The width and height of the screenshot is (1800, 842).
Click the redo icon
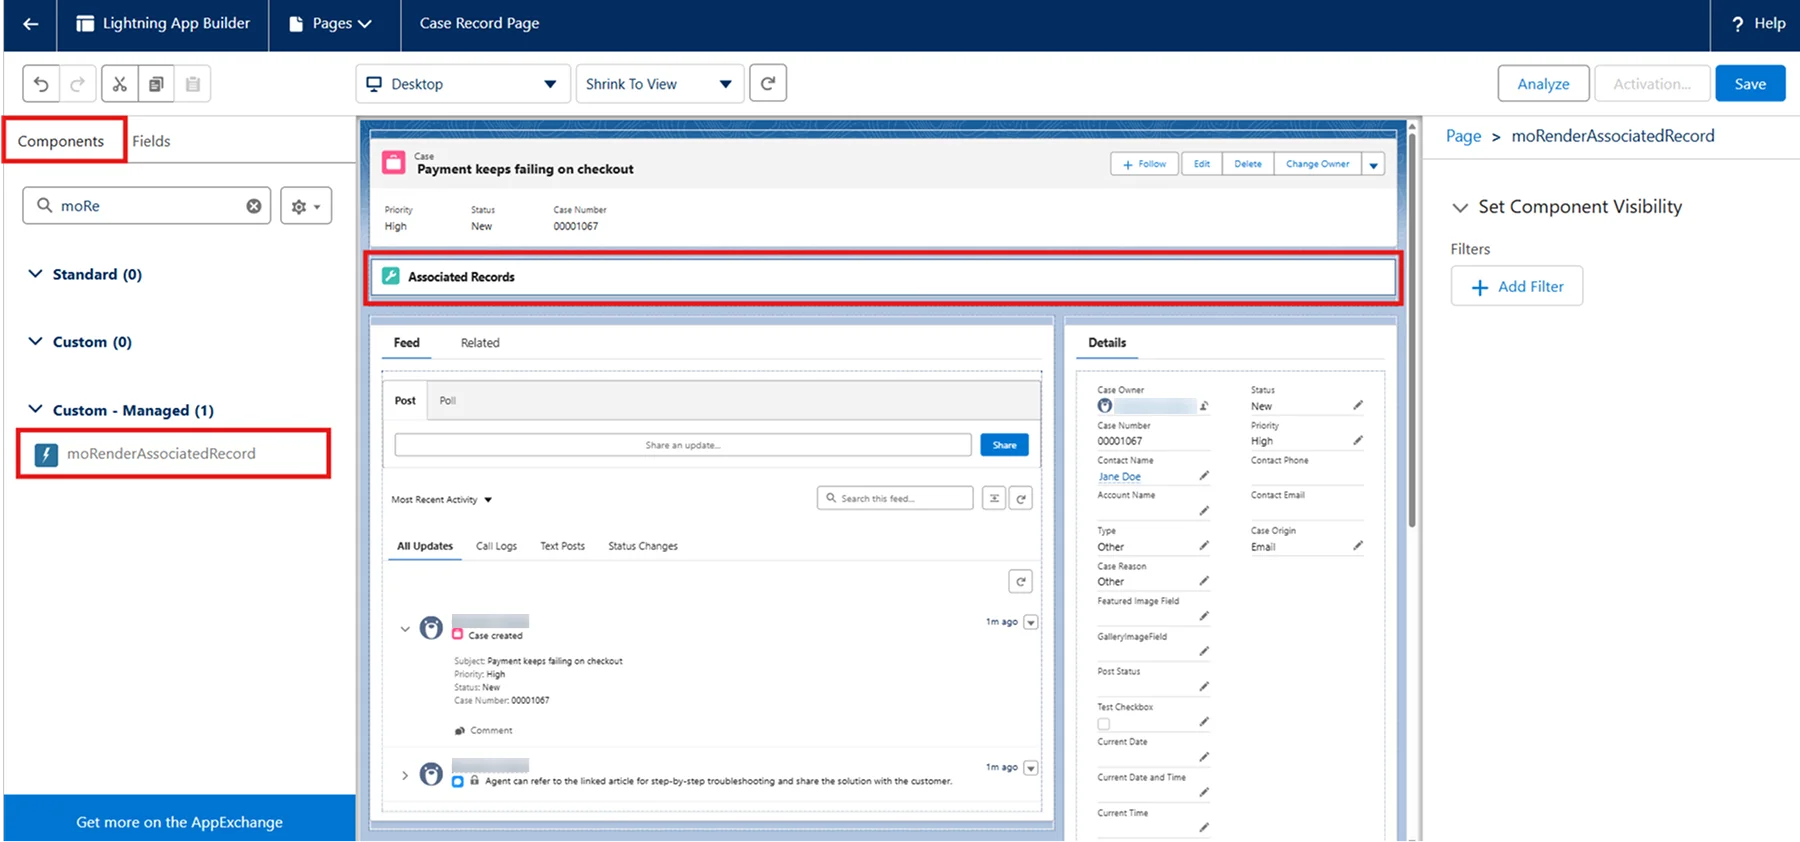pyautogui.click(x=77, y=84)
